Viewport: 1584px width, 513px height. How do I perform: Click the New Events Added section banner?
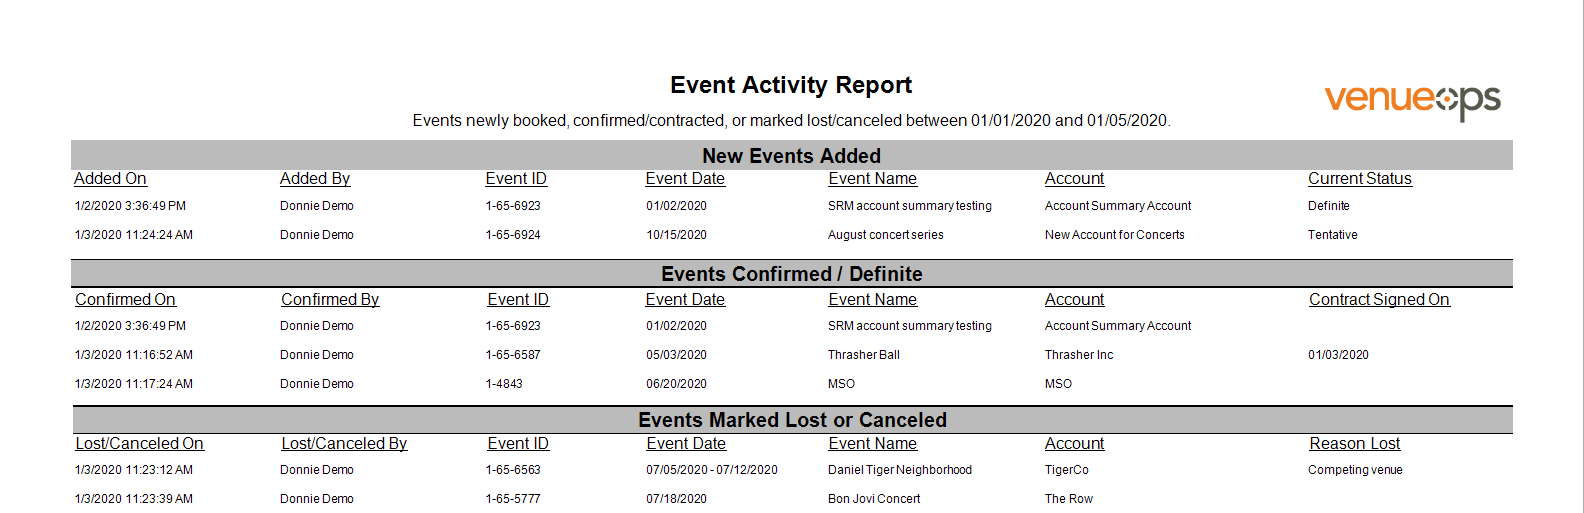792,156
